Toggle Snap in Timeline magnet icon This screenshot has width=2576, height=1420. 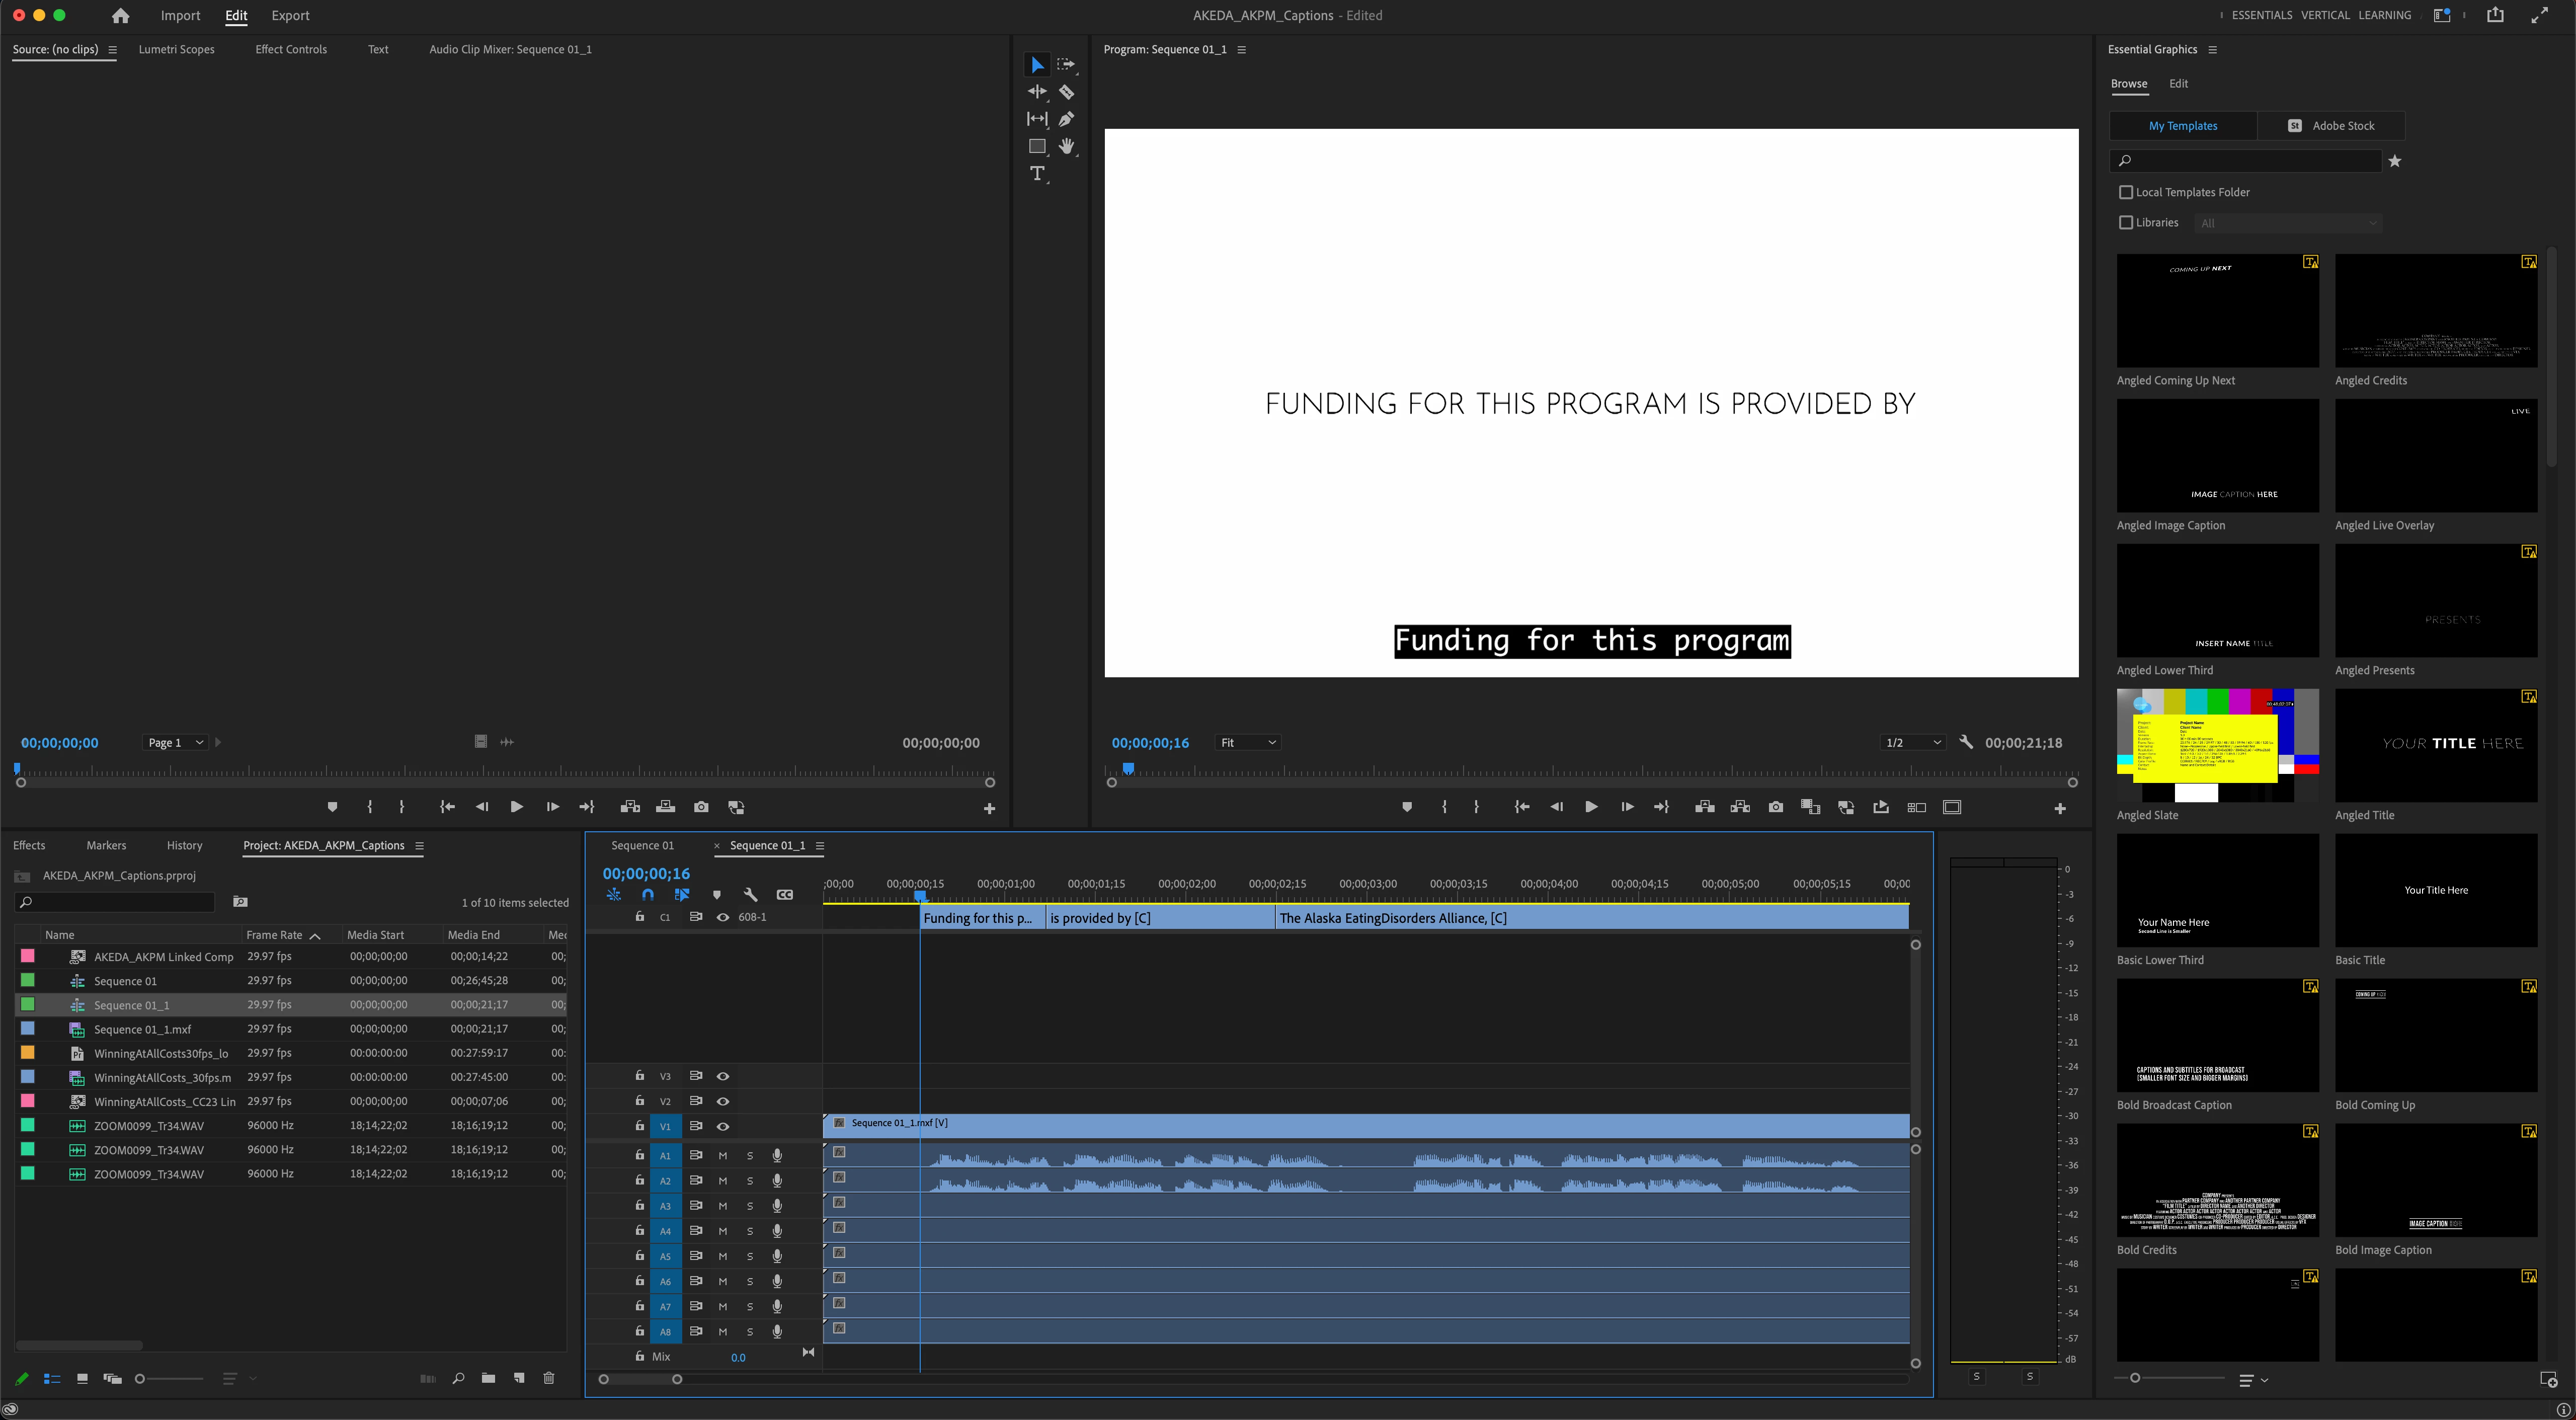[x=648, y=895]
